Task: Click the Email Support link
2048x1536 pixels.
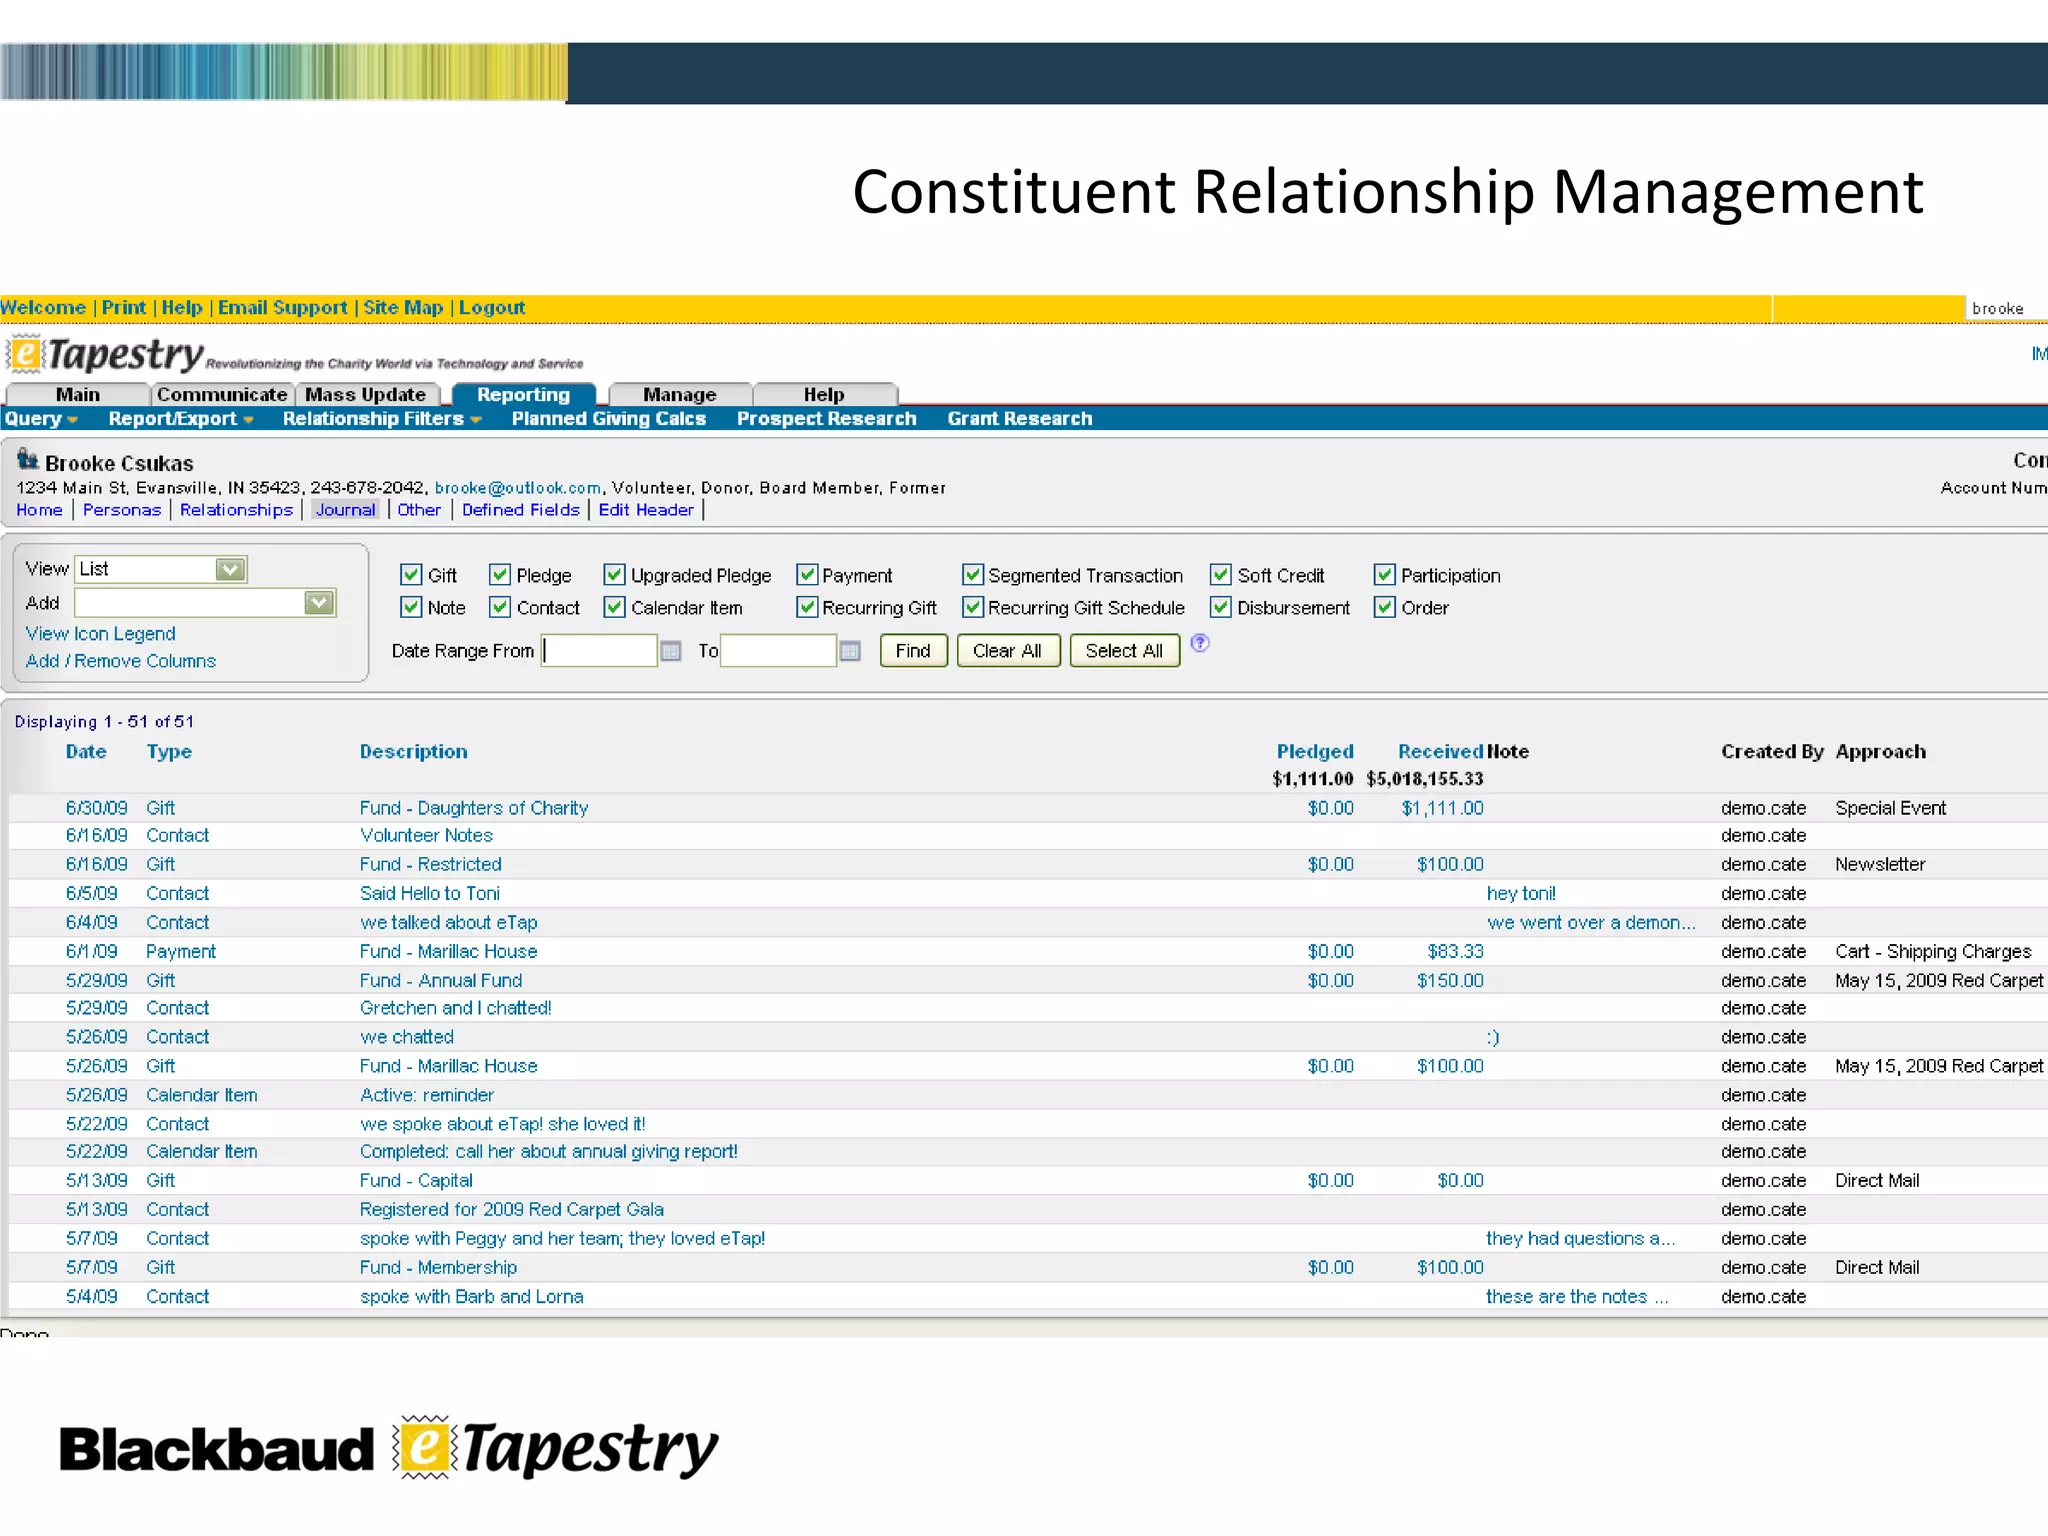Action: [283, 308]
